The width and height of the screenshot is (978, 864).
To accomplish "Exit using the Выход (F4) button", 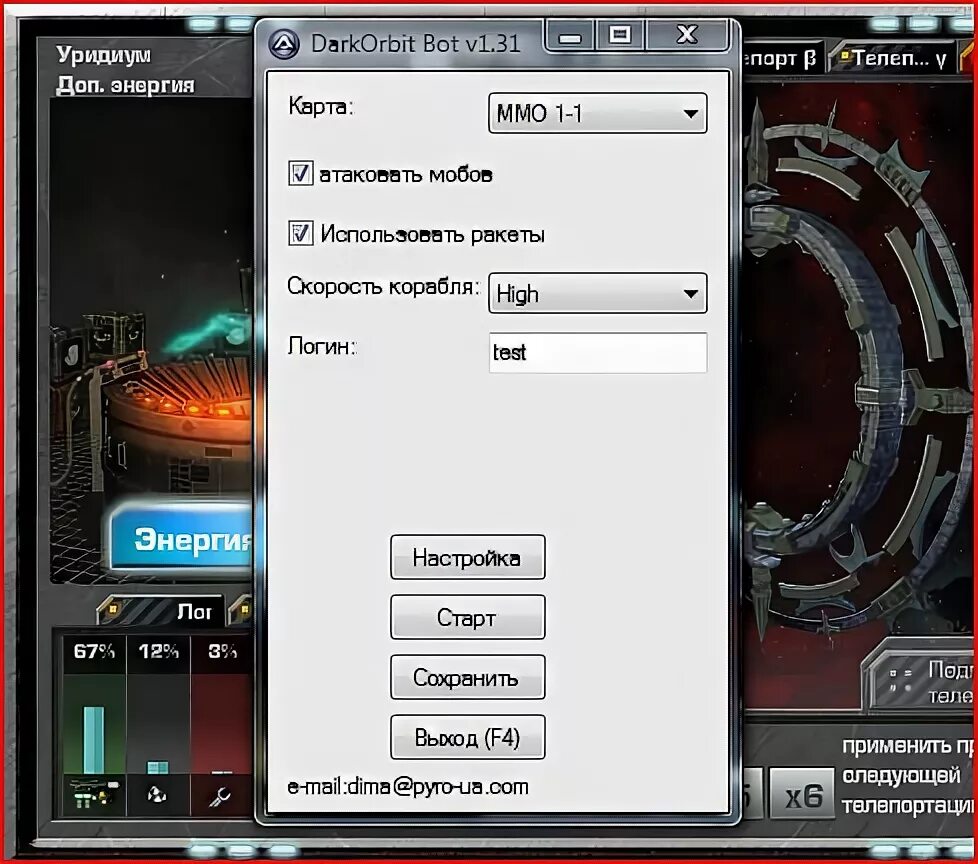I will (467, 737).
